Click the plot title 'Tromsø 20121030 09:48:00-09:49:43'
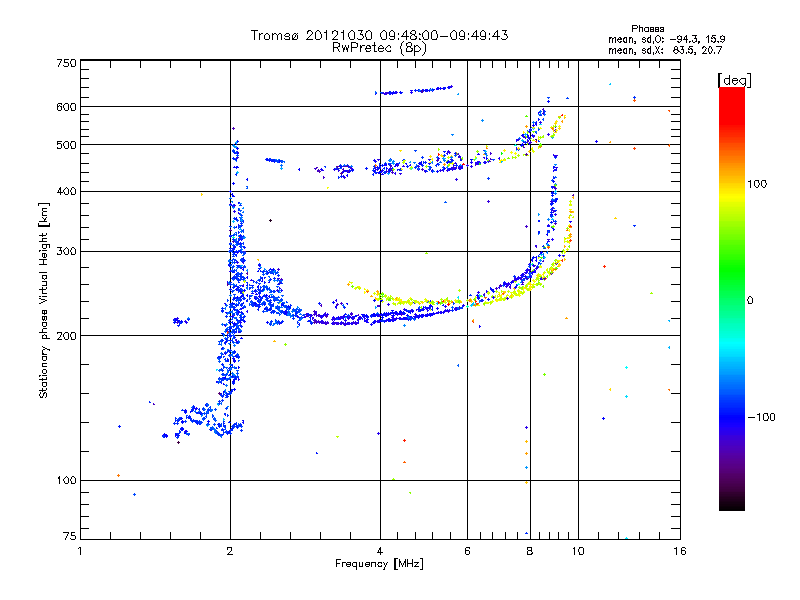Viewport: 800px width, 600px height. [x=379, y=35]
